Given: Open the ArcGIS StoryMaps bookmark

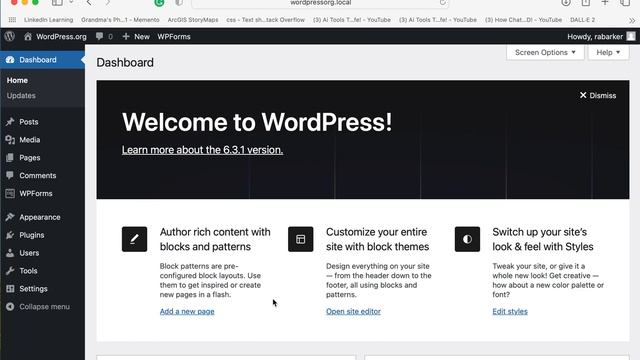Looking at the screenshot, I should click(193, 20).
